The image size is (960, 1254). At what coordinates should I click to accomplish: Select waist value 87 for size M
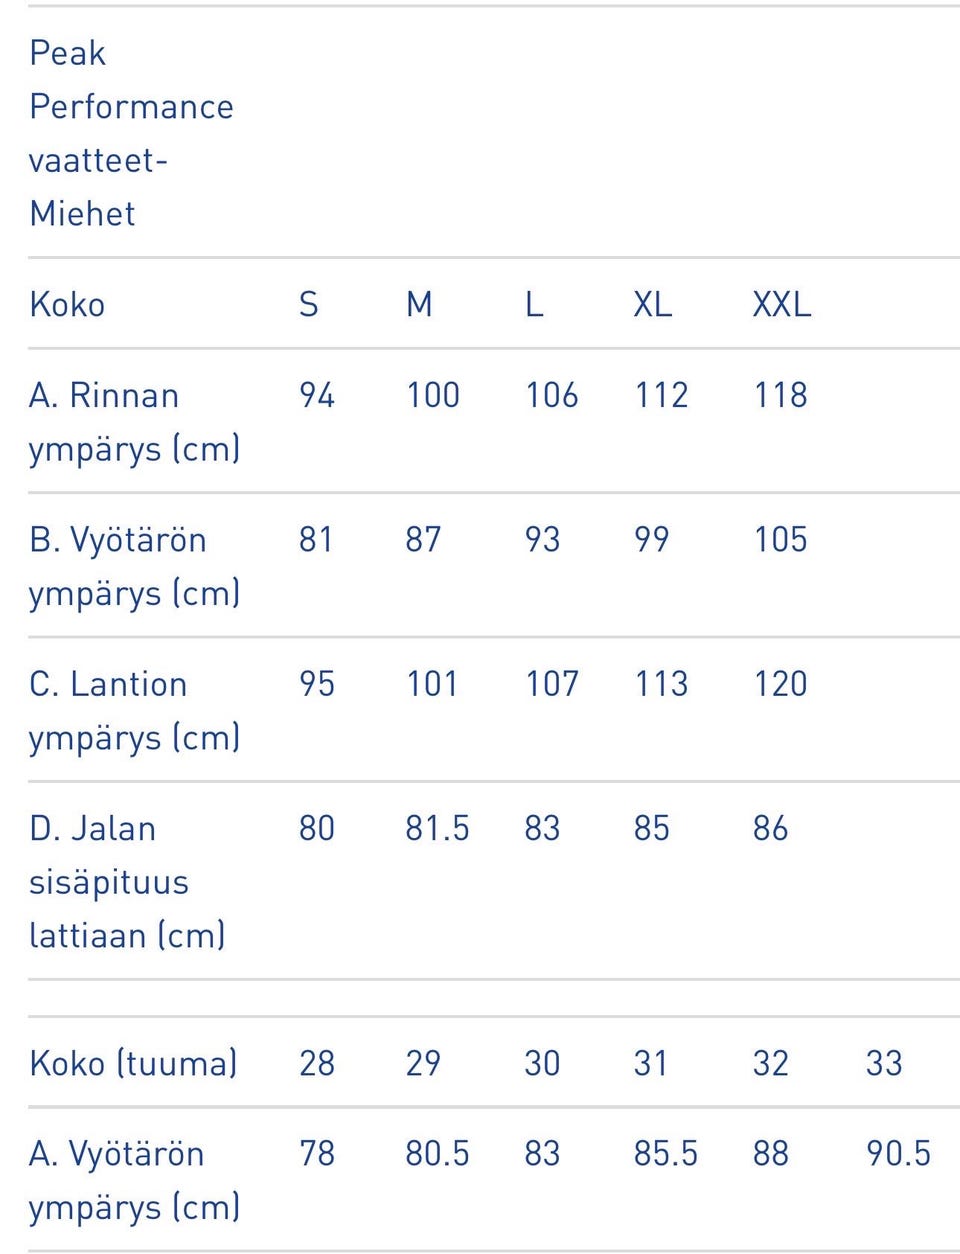pyautogui.click(x=423, y=540)
